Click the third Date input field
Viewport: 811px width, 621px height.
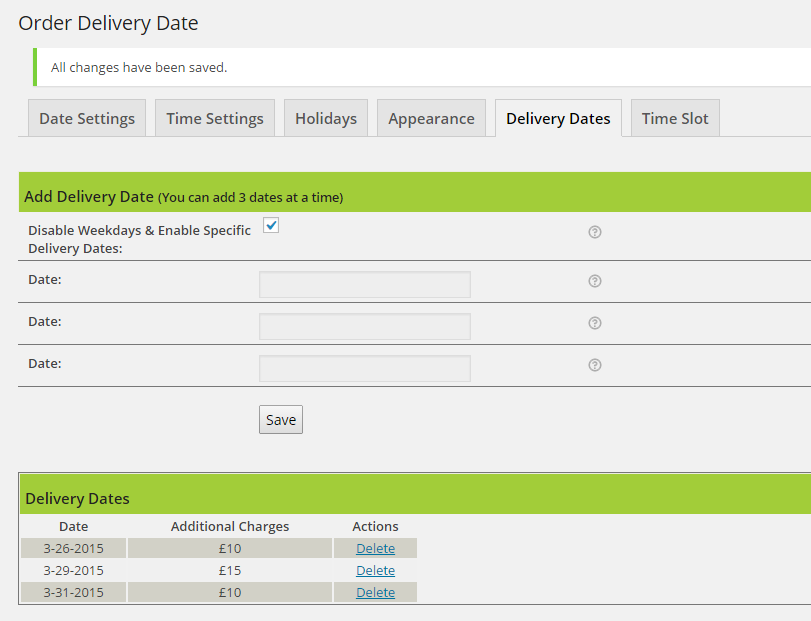364,367
